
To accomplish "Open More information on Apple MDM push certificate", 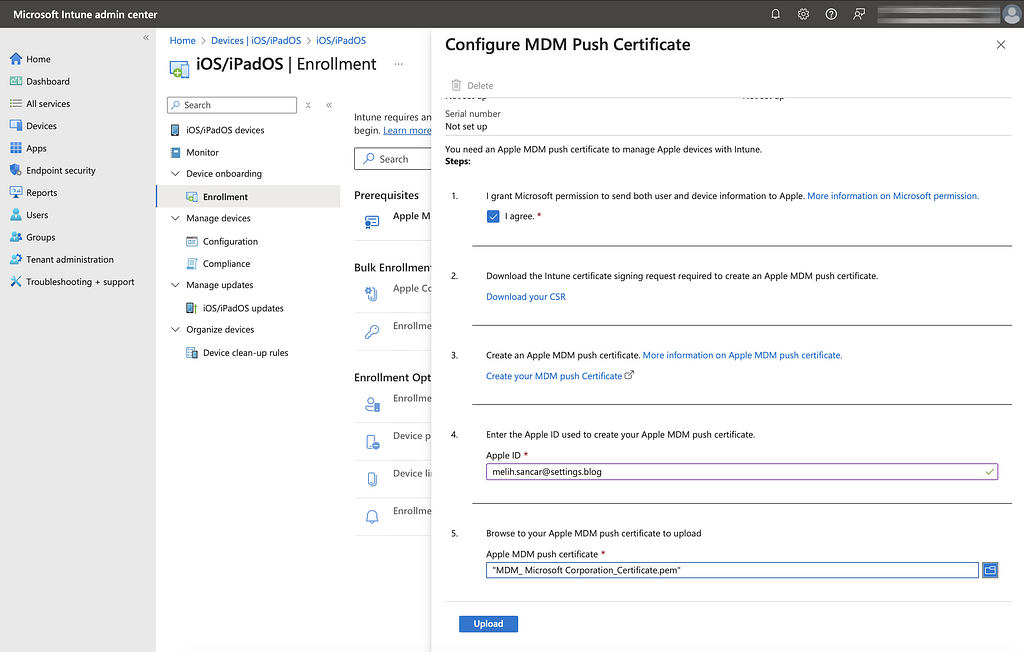I will coord(743,355).
